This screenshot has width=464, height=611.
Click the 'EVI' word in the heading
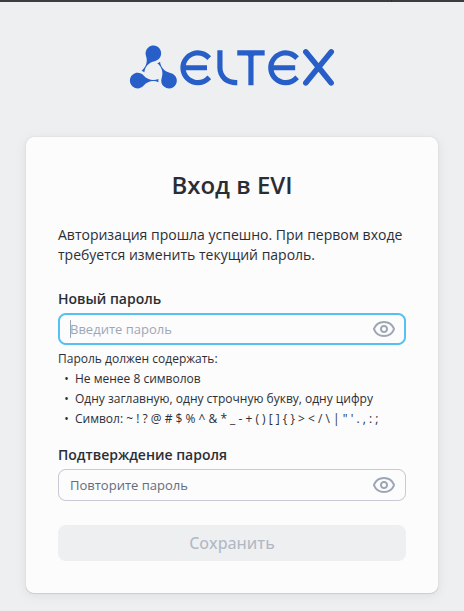click(275, 186)
